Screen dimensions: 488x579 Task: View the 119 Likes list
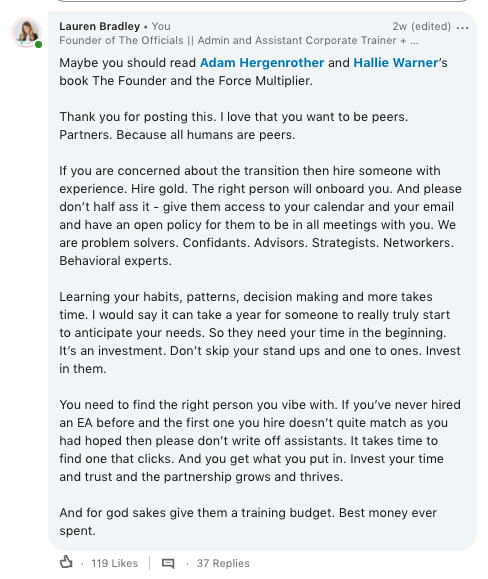click(x=114, y=563)
